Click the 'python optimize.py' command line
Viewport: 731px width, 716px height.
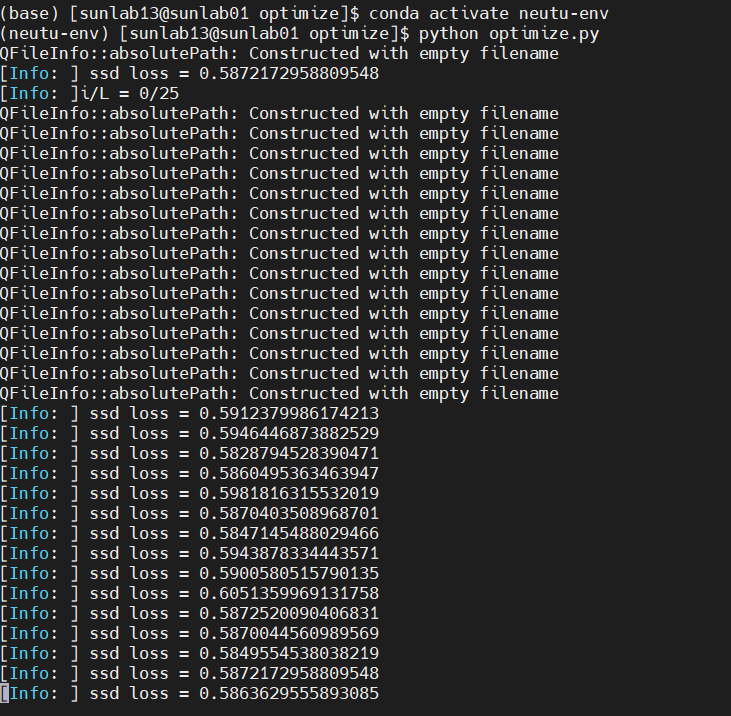(x=300, y=34)
